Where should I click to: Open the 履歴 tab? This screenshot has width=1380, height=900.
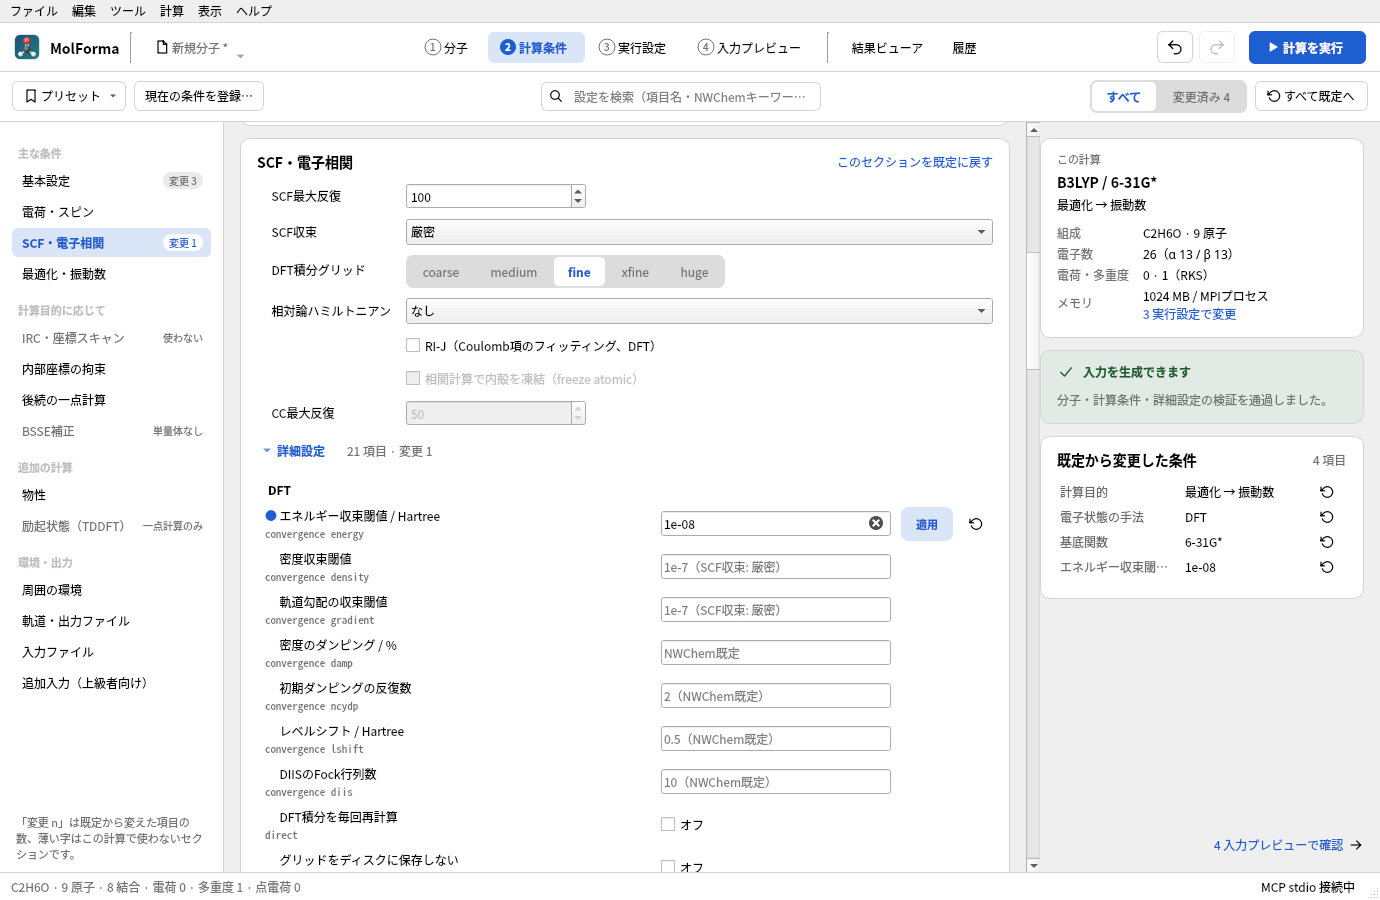point(964,48)
